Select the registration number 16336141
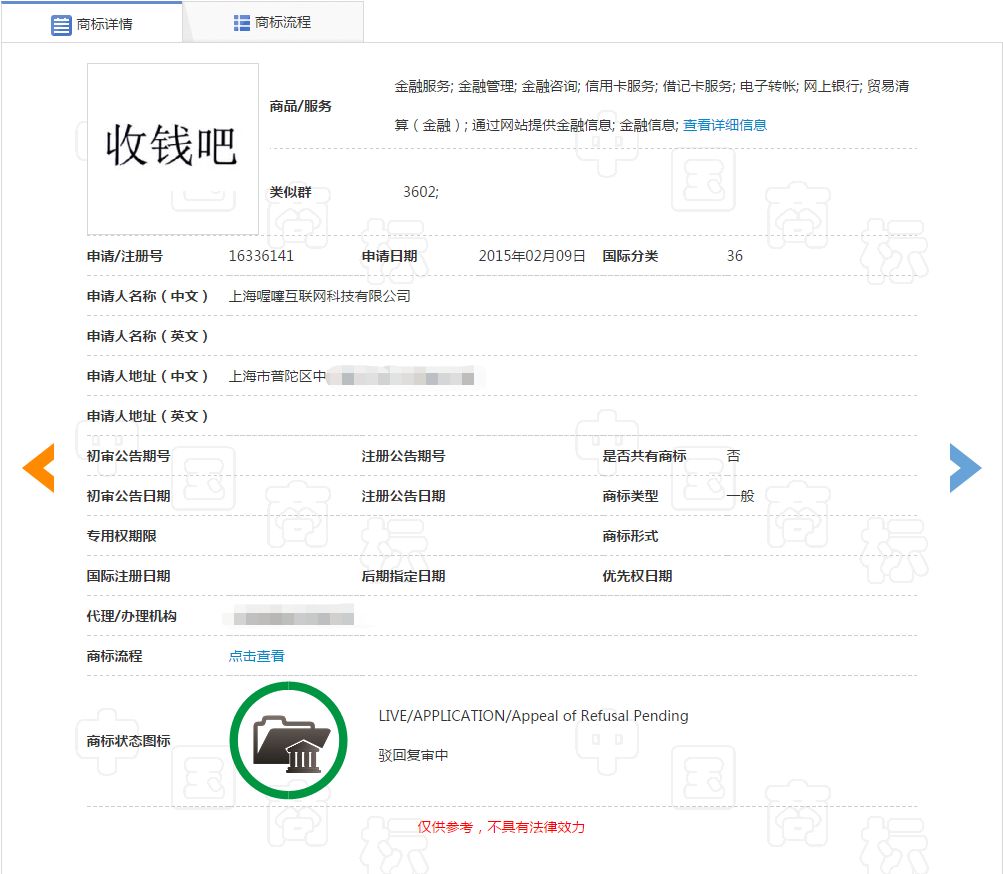This screenshot has height=874, width=1003. pos(261,256)
